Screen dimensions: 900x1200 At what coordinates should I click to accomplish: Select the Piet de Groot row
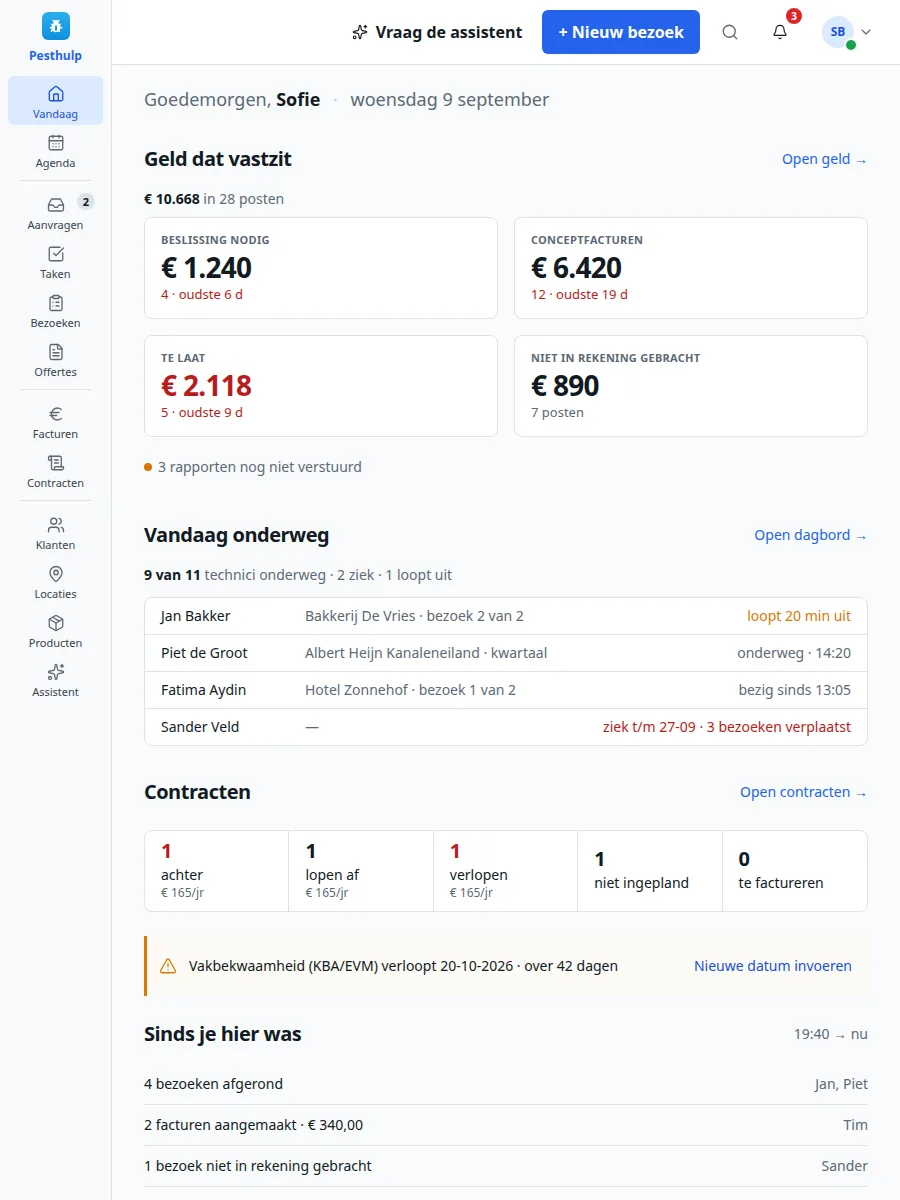point(506,653)
